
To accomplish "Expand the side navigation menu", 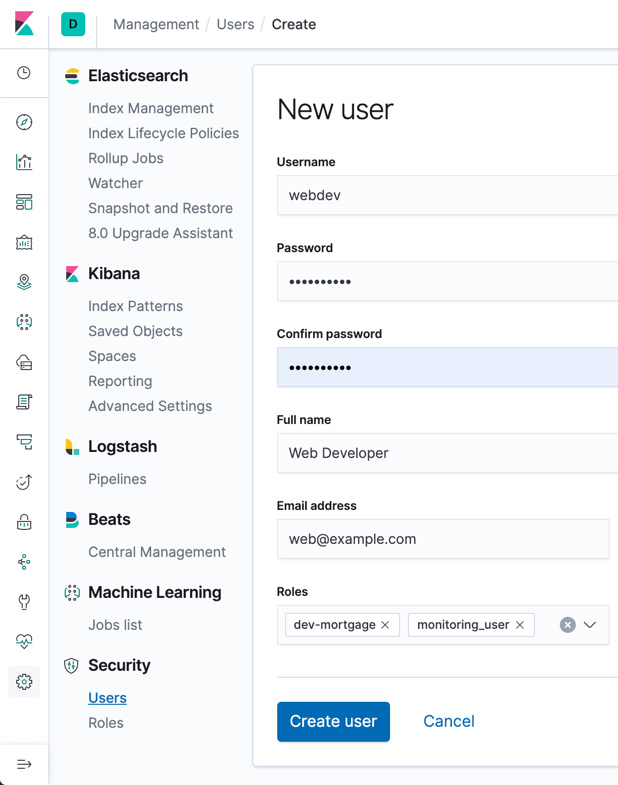I will (x=24, y=764).
